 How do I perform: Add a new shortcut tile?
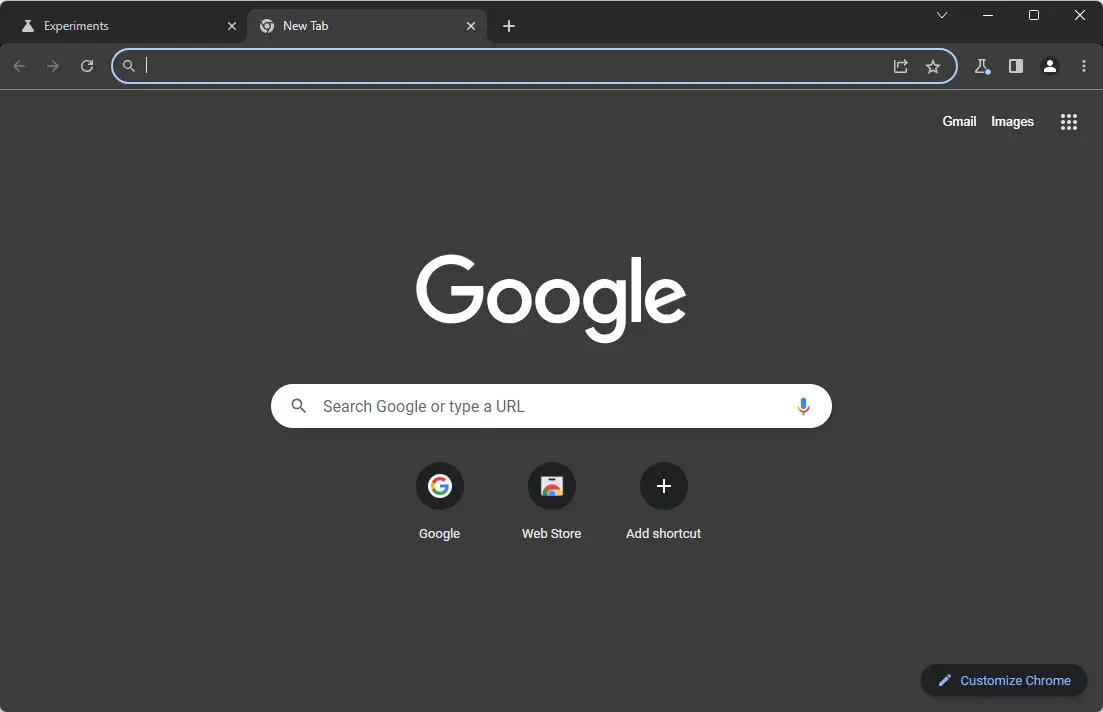pyautogui.click(x=663, y=501)
